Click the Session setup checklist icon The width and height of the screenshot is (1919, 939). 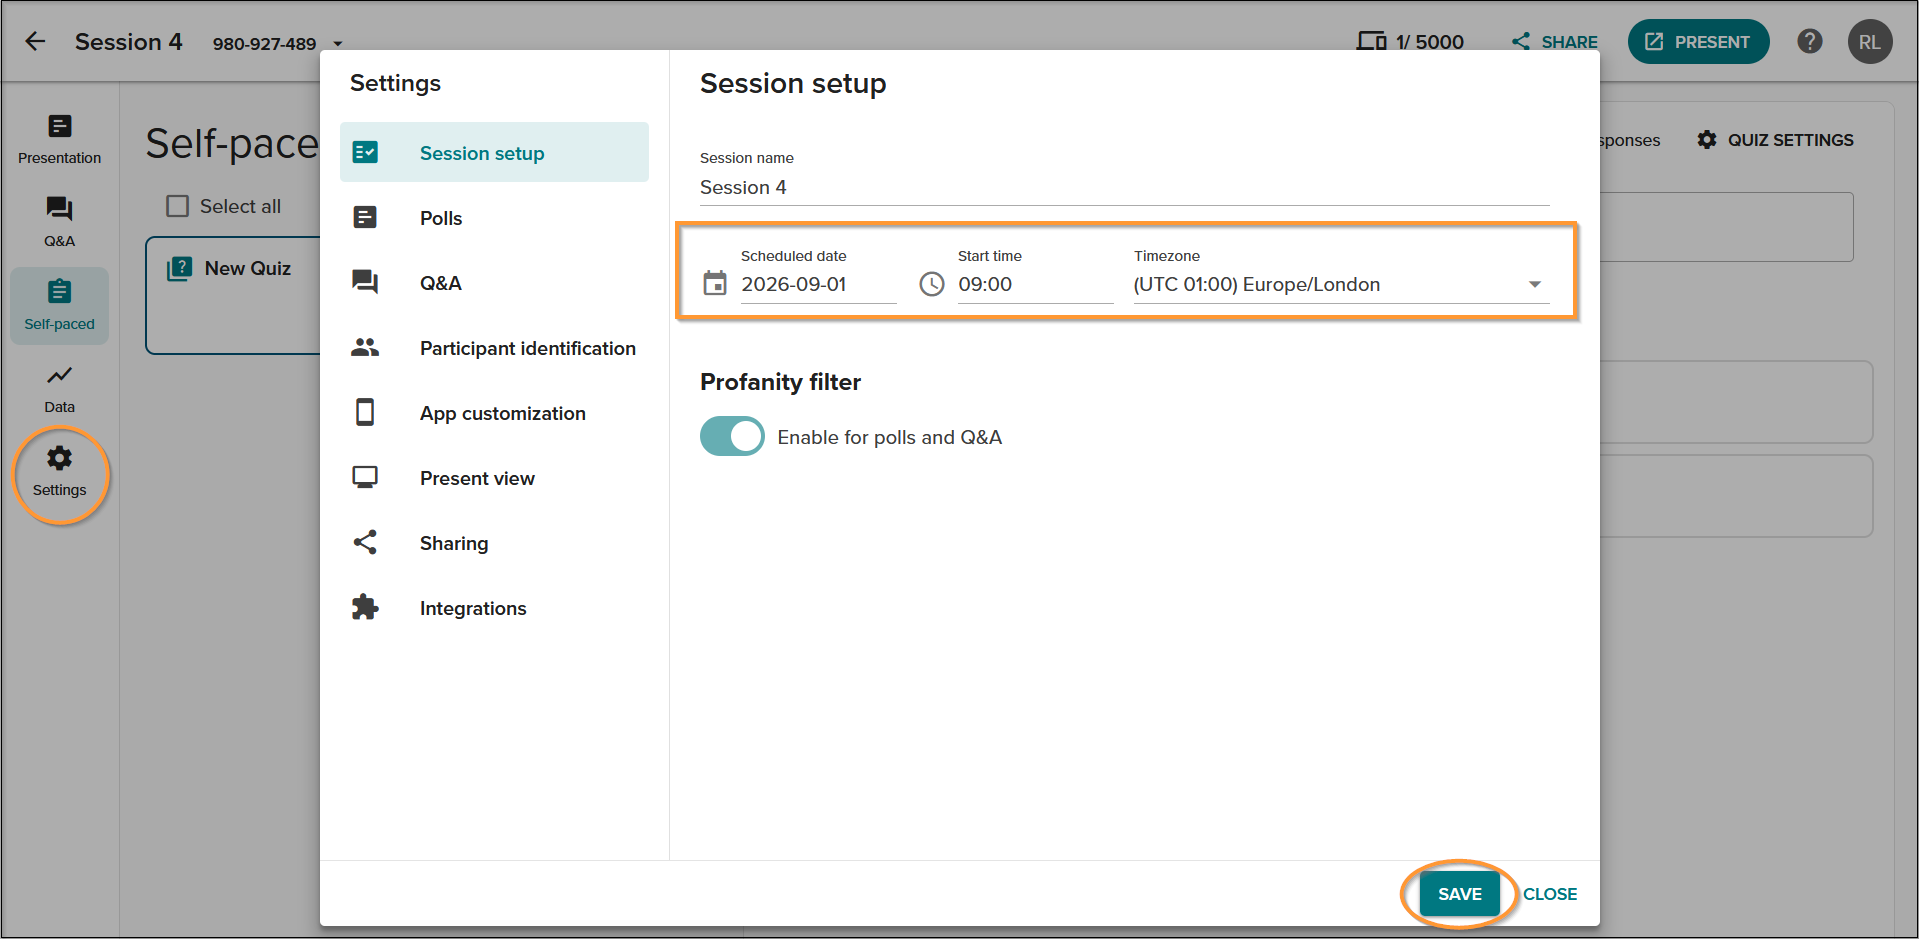pos(365,152)
